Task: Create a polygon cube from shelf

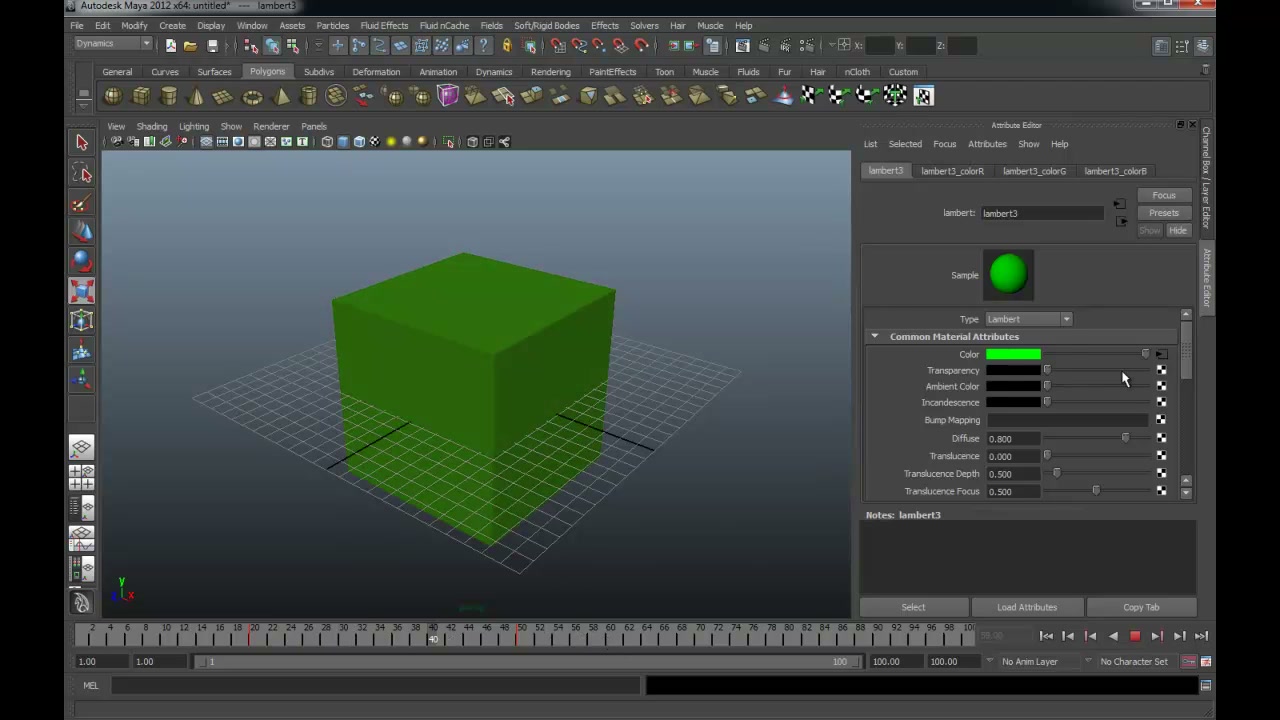Action: (141, 96)
